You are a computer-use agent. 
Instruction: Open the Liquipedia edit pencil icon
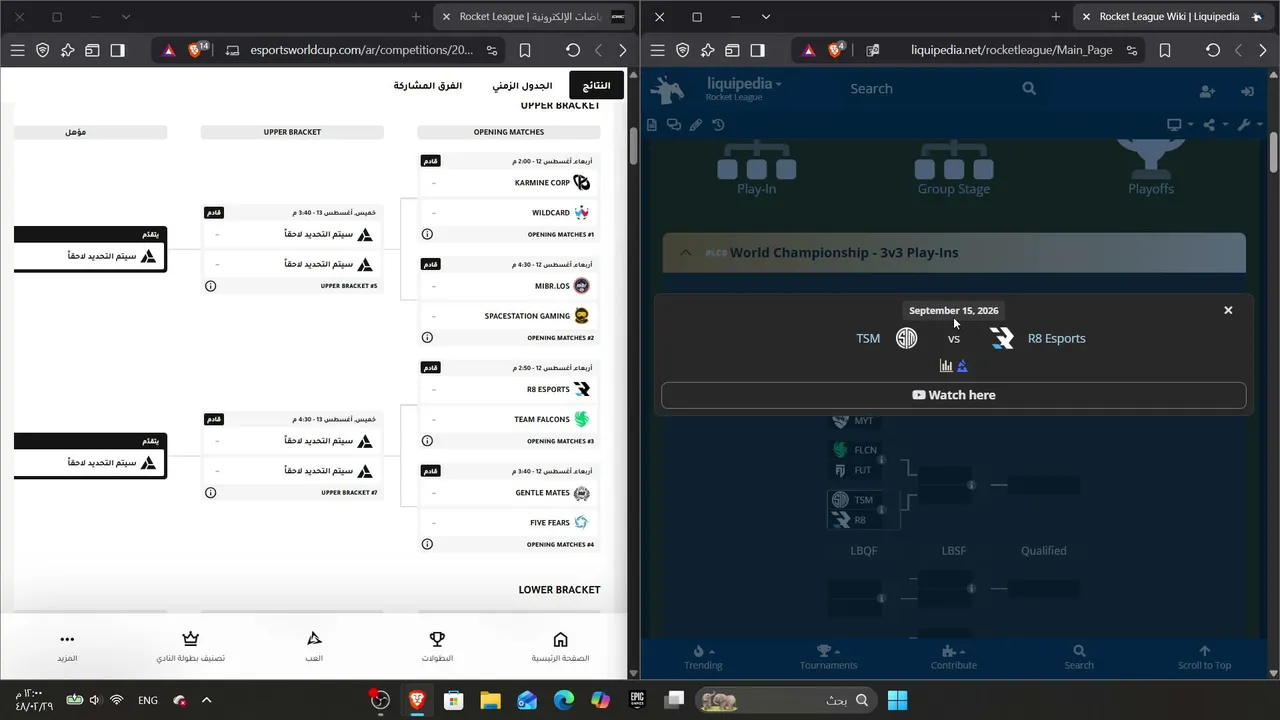pos(696,125)
